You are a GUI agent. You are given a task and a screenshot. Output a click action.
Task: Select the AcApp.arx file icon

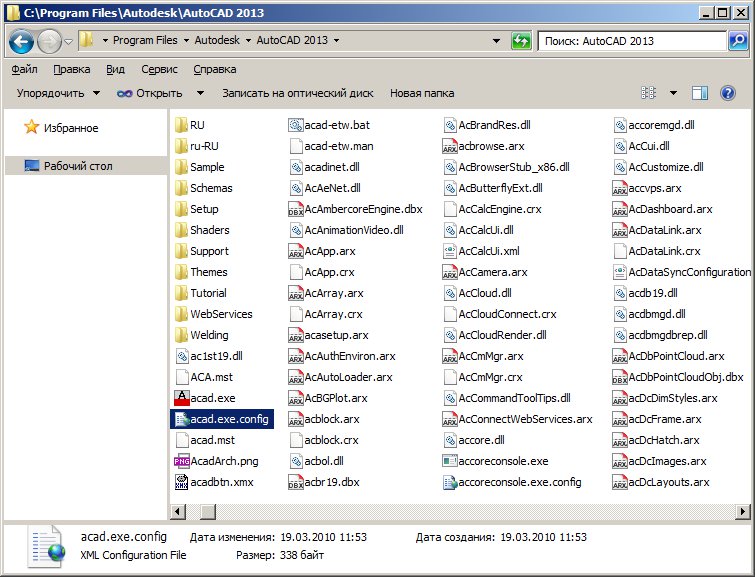click(296, 251)
